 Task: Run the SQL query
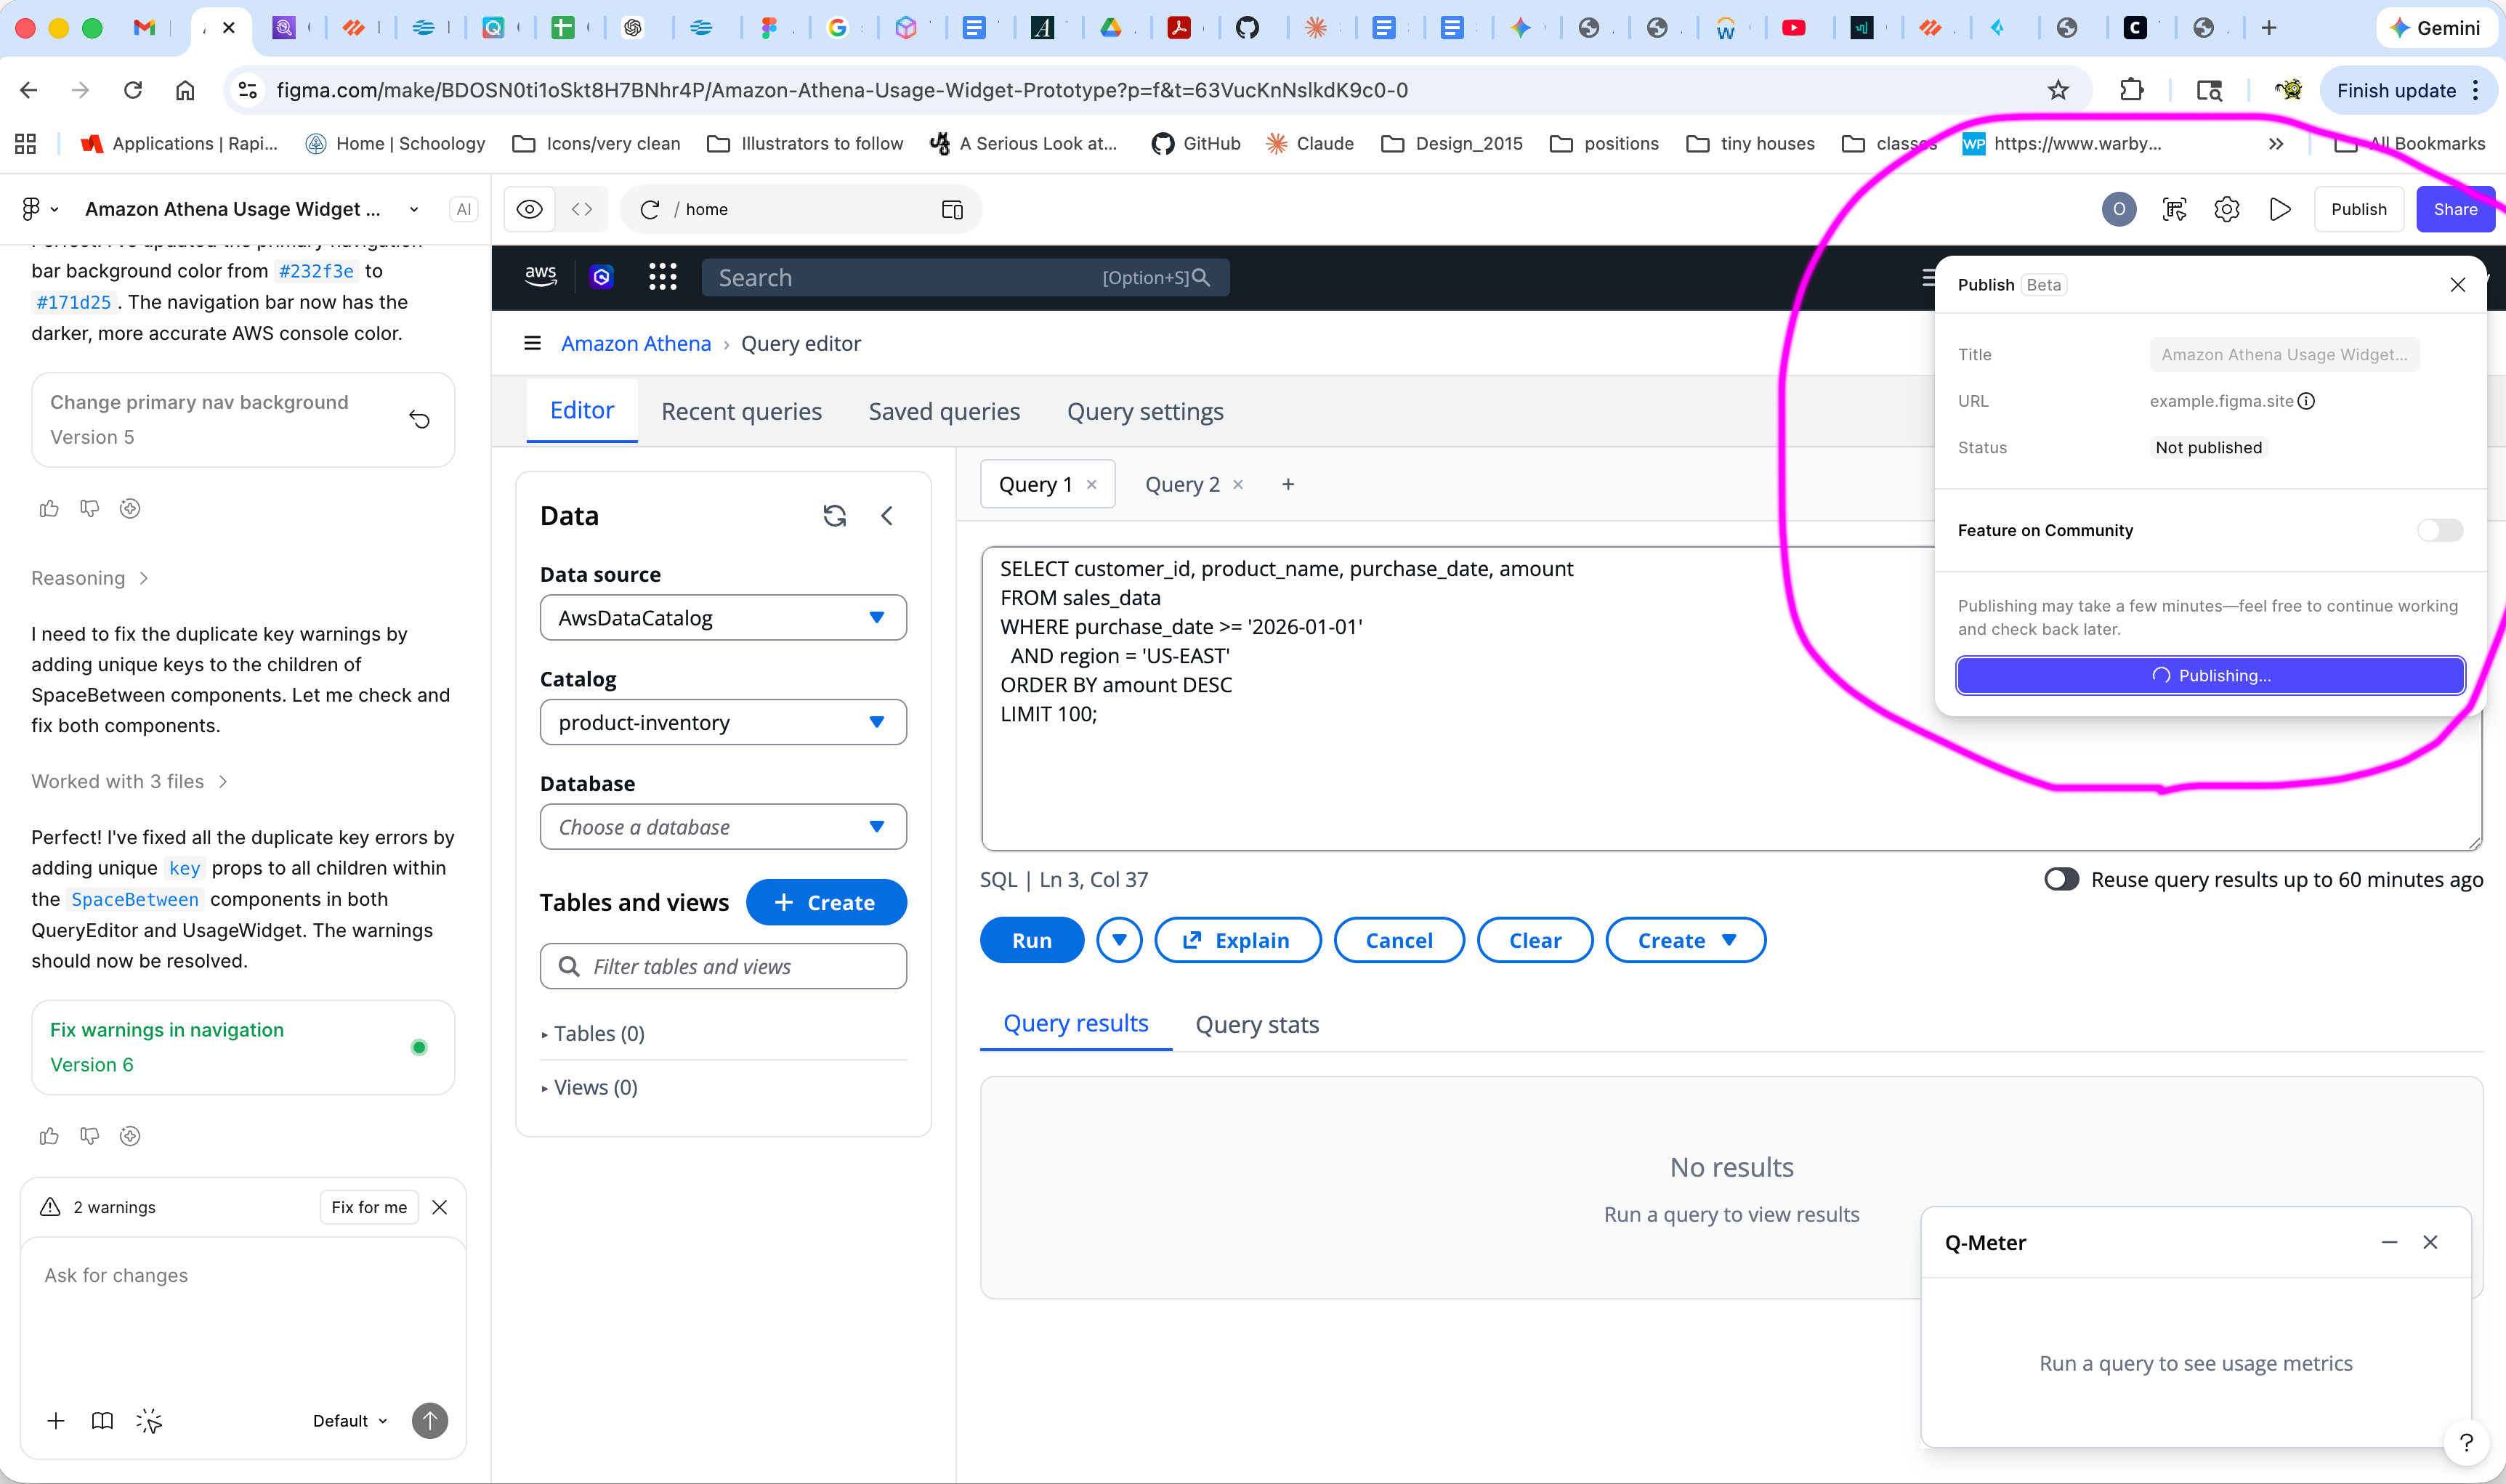coord(1031,939)
